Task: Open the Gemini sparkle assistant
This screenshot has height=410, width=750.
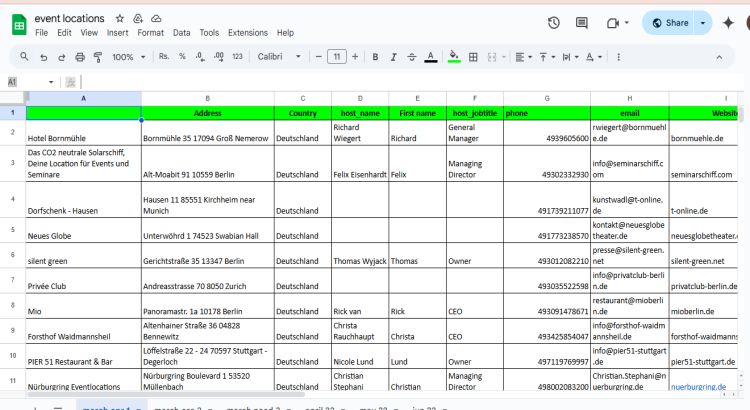Action: pyautogui.click(x=728, y=23)
